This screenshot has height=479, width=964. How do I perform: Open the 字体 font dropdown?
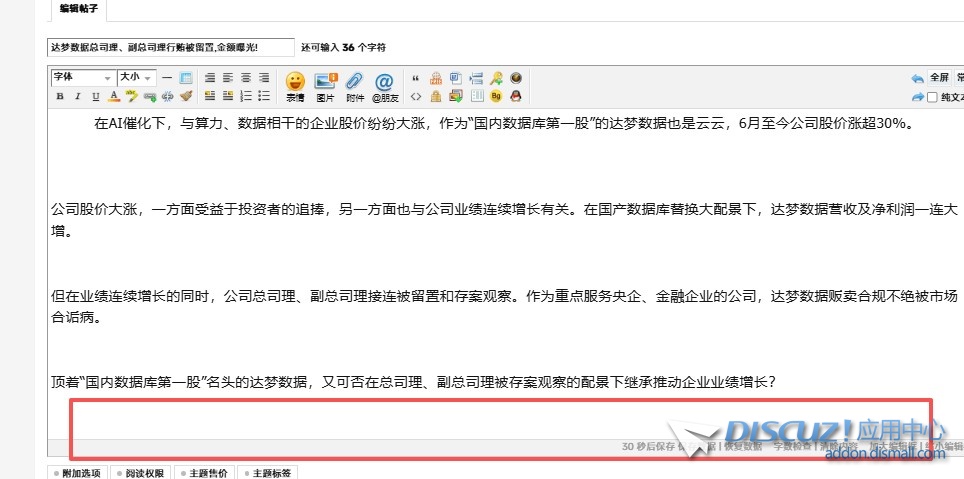coord(82,77)
